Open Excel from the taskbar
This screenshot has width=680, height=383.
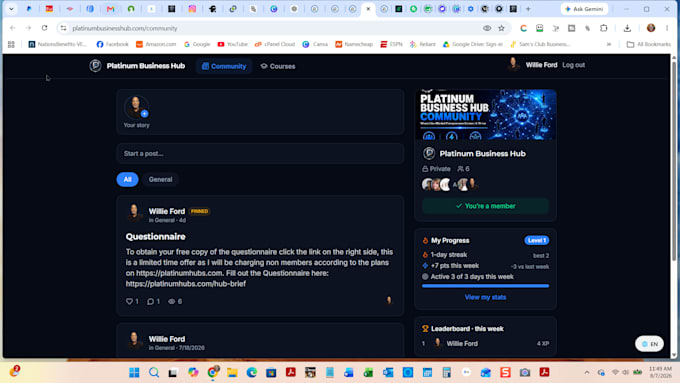pos(368,372)
